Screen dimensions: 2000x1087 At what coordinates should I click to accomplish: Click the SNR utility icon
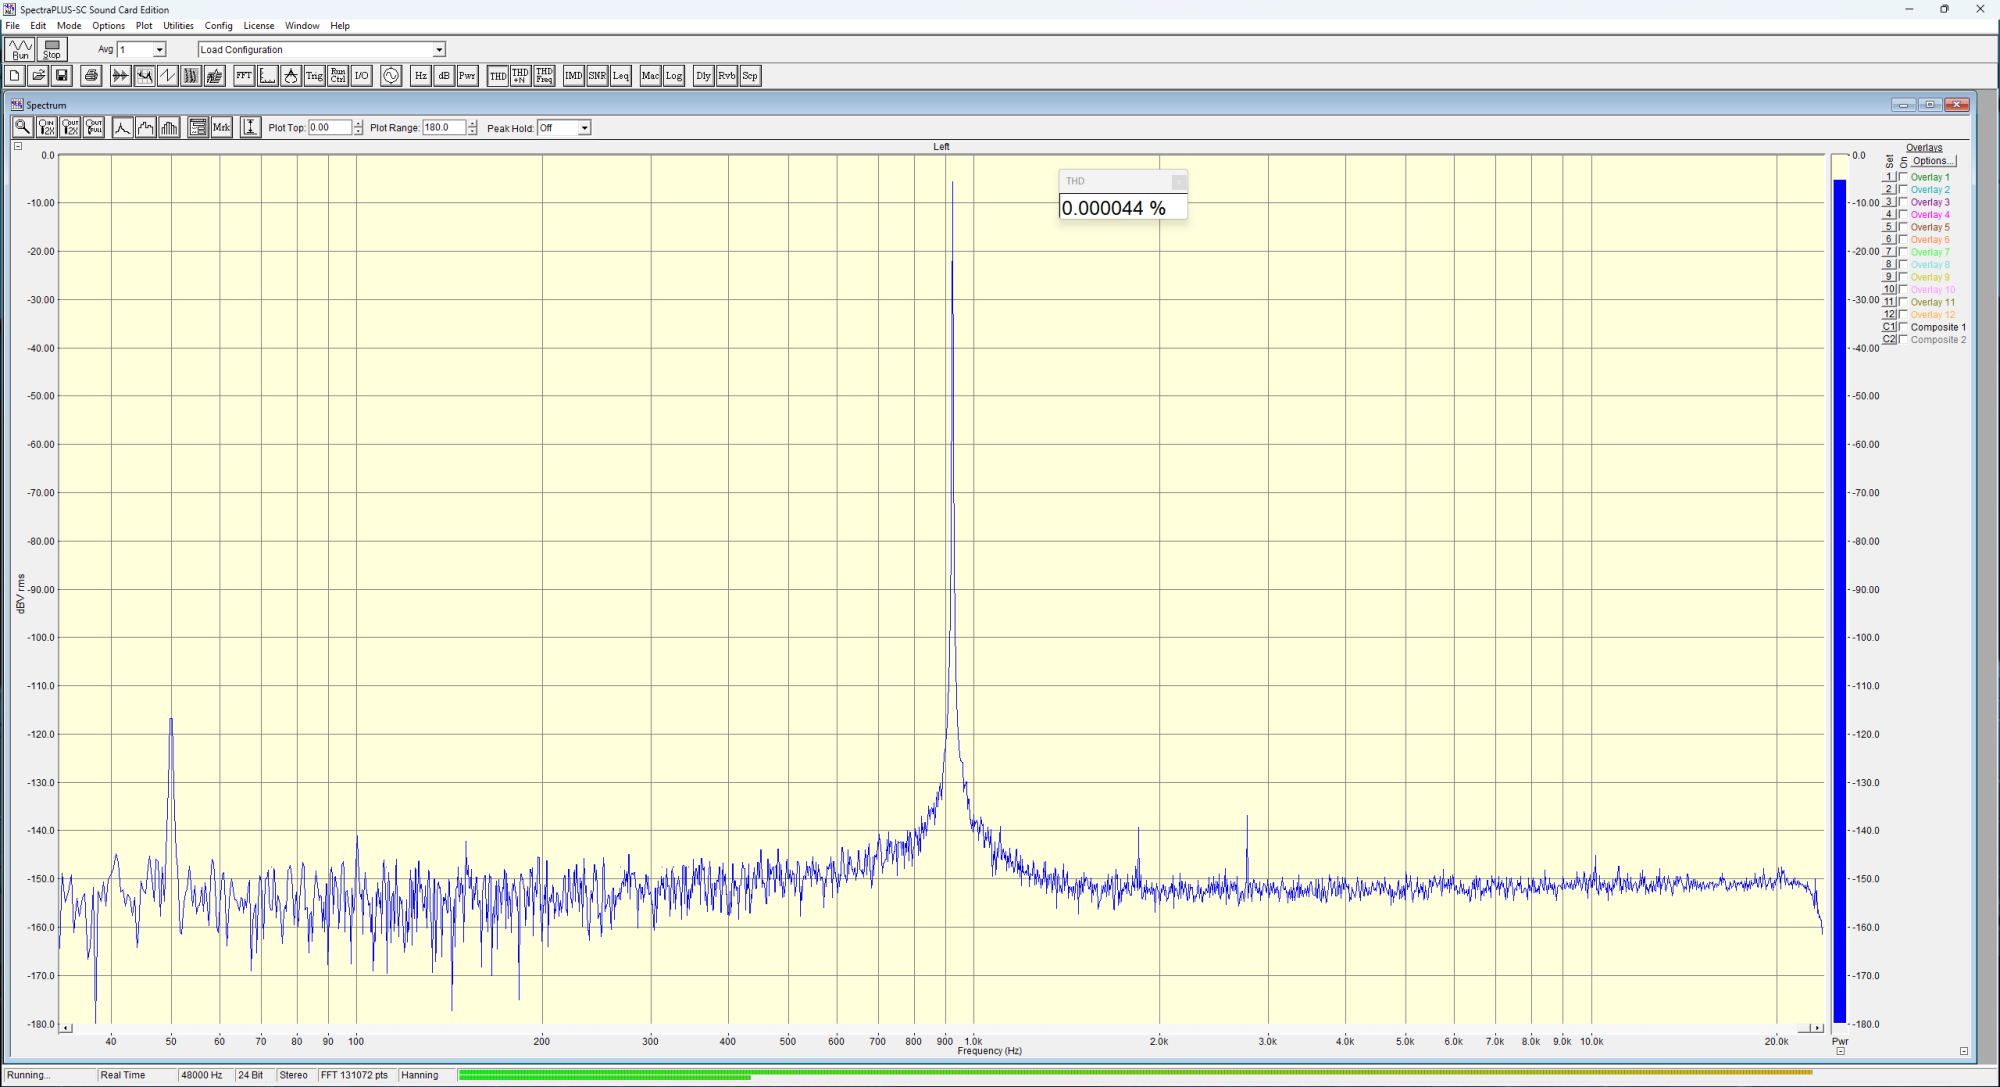pos(597,76)
